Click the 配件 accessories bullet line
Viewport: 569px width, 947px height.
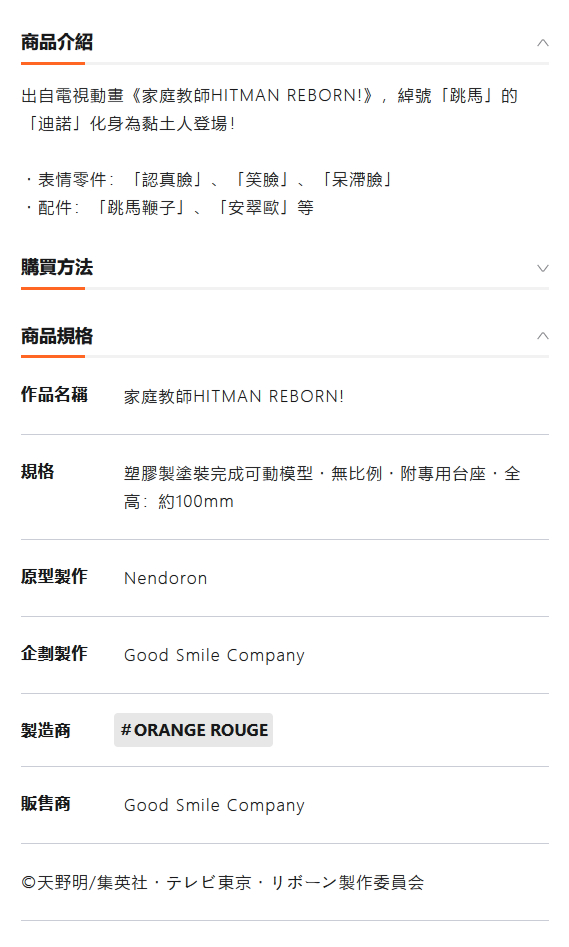168,208
